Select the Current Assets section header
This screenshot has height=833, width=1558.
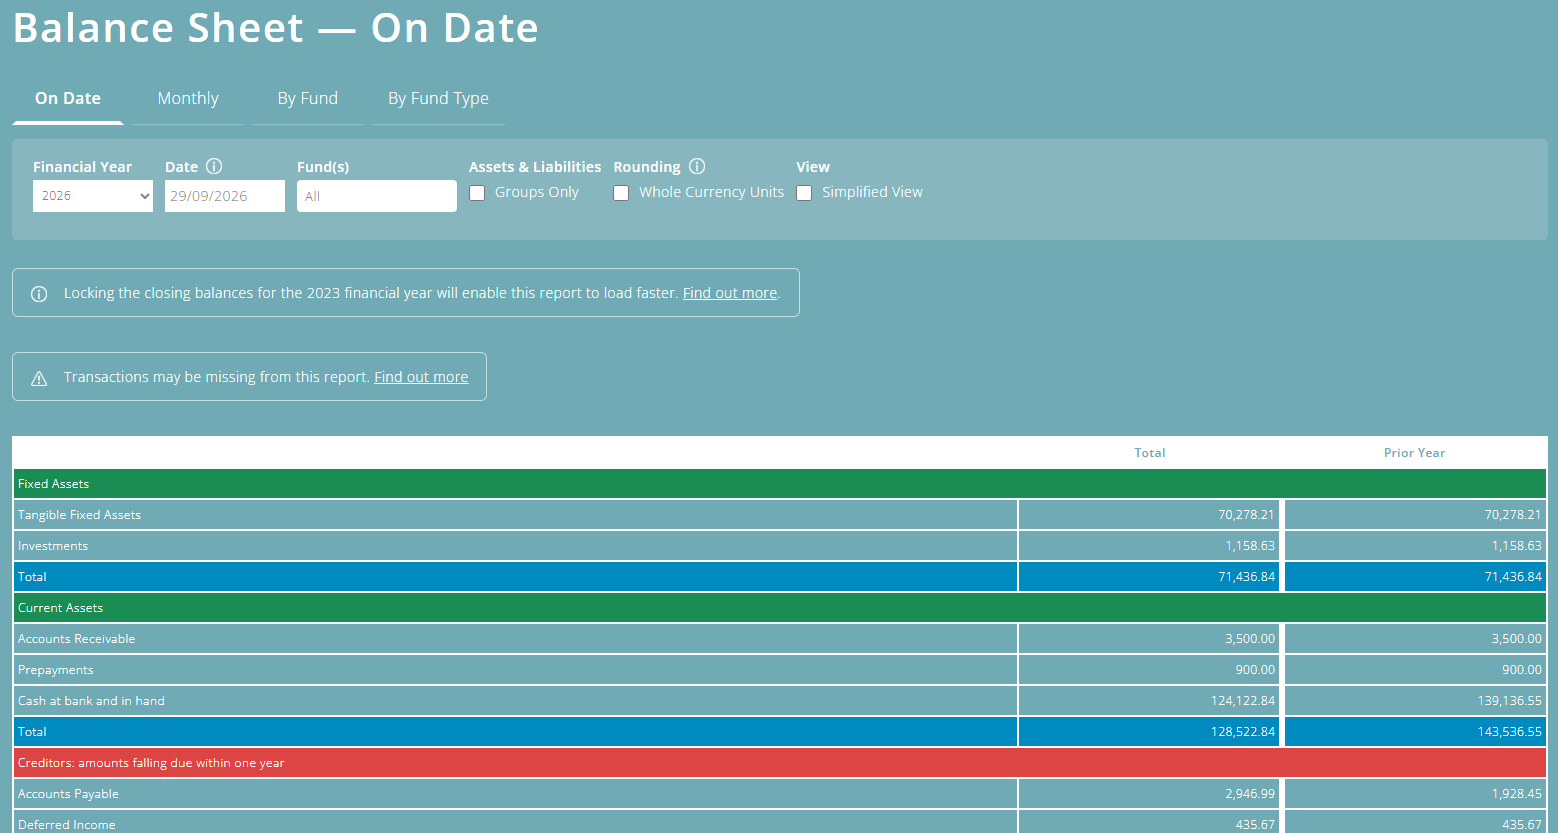[780, 608]
